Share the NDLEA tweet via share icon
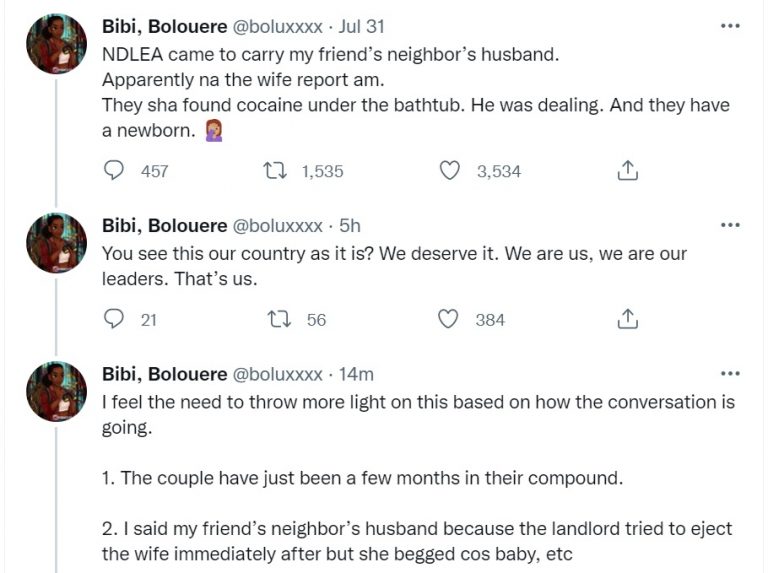Screen dimensions: 768x573 [x=627, y=171]
